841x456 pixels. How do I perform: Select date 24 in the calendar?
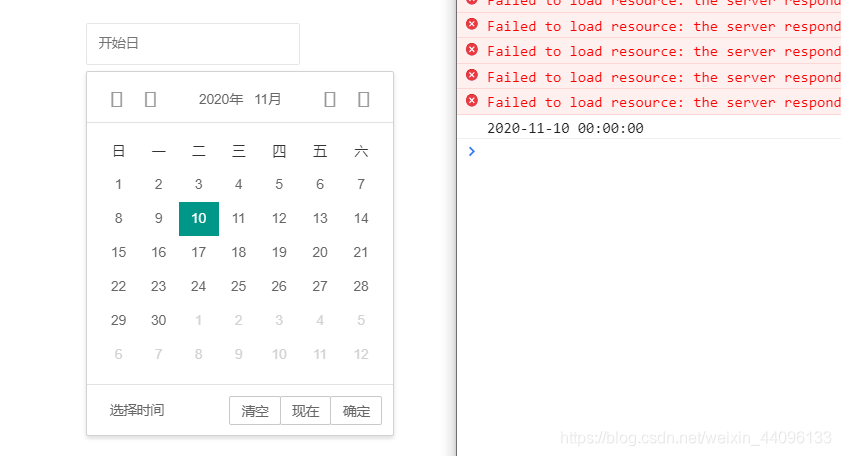[199, 286]
